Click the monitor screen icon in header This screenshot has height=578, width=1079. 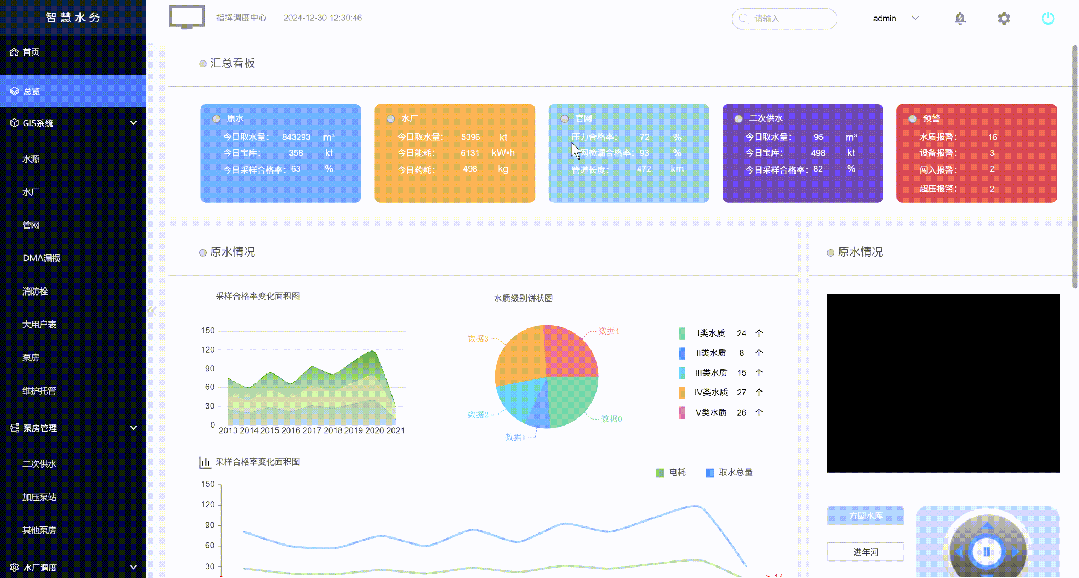point(187,17)
